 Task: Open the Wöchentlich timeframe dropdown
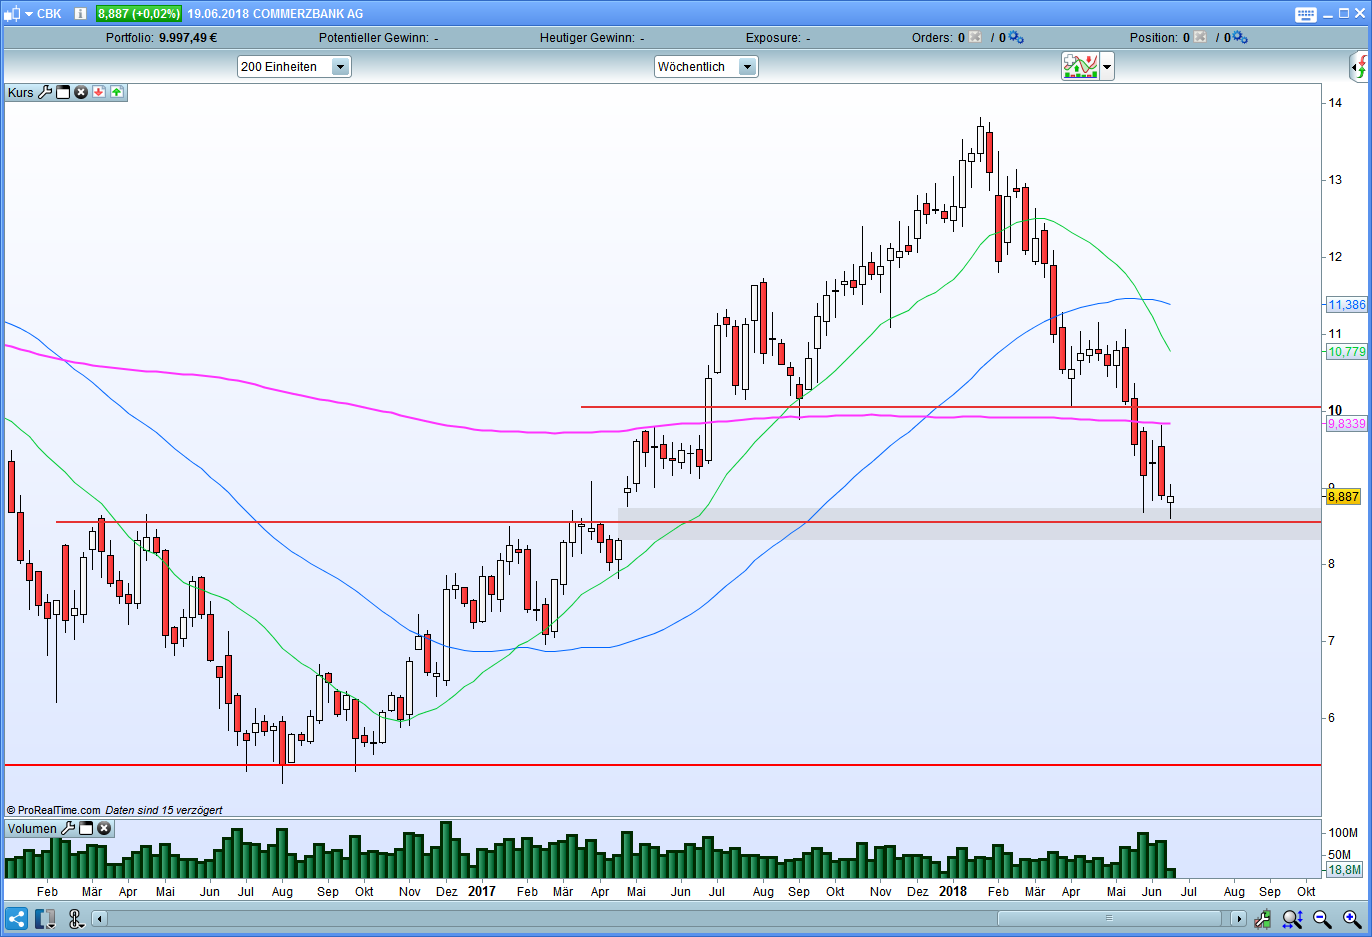[747, 67]
